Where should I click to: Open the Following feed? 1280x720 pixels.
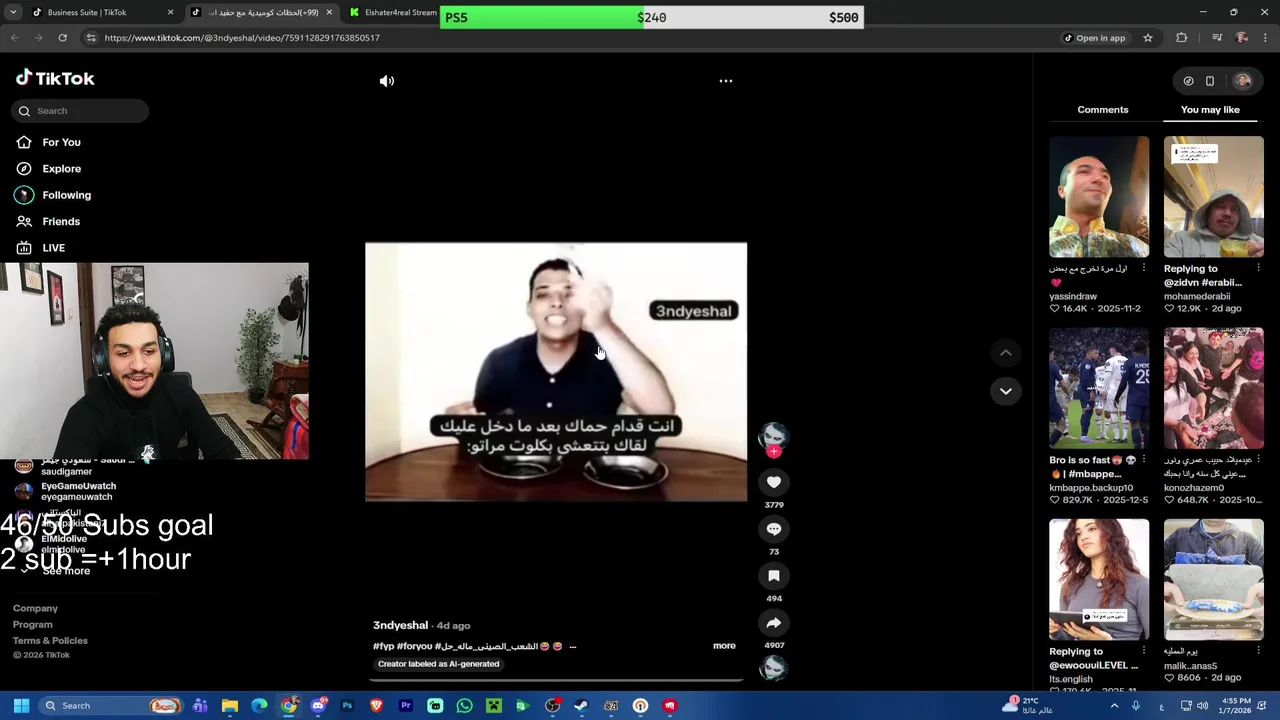click(66, 195)
